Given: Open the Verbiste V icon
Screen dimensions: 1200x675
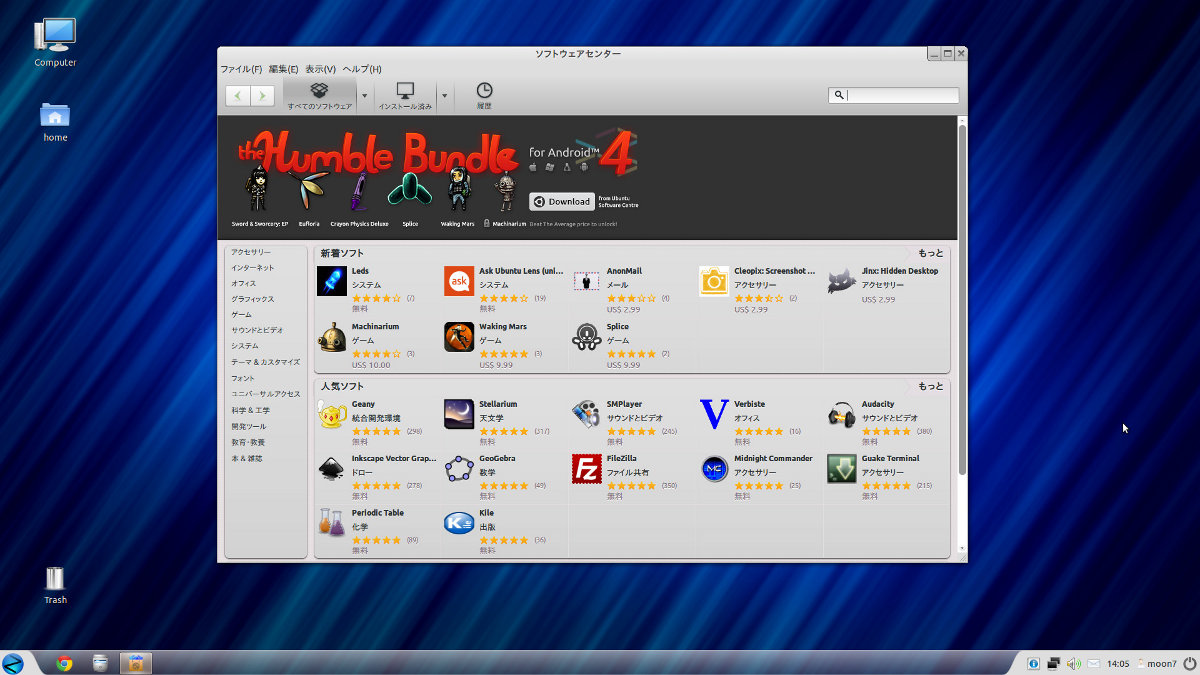Looking at the screenshot, I should click(x=714, y=414).
